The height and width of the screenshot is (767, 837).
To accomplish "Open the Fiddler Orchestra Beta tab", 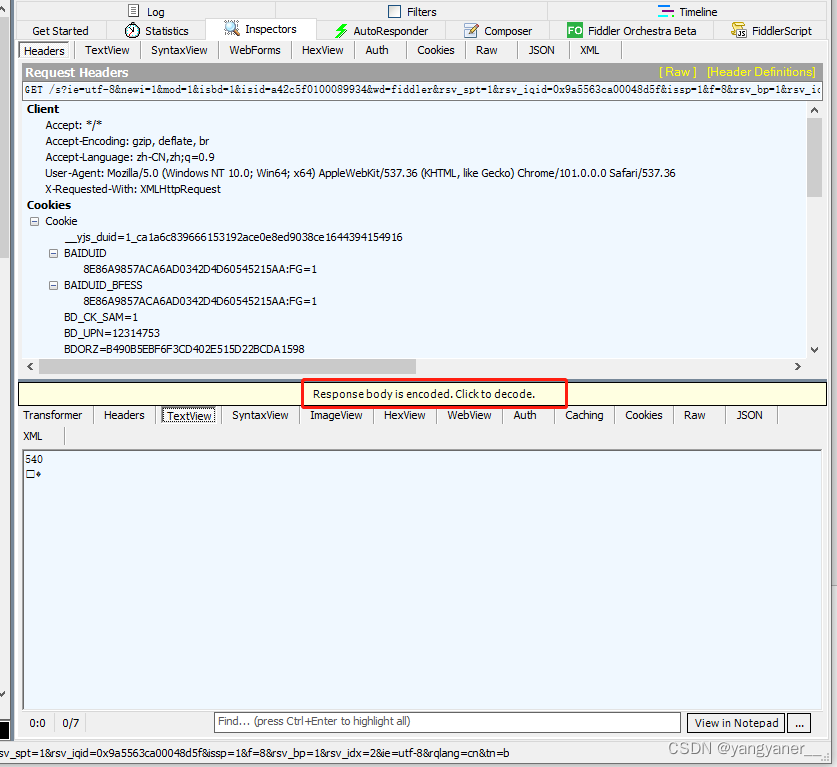I will coord(631,31).
